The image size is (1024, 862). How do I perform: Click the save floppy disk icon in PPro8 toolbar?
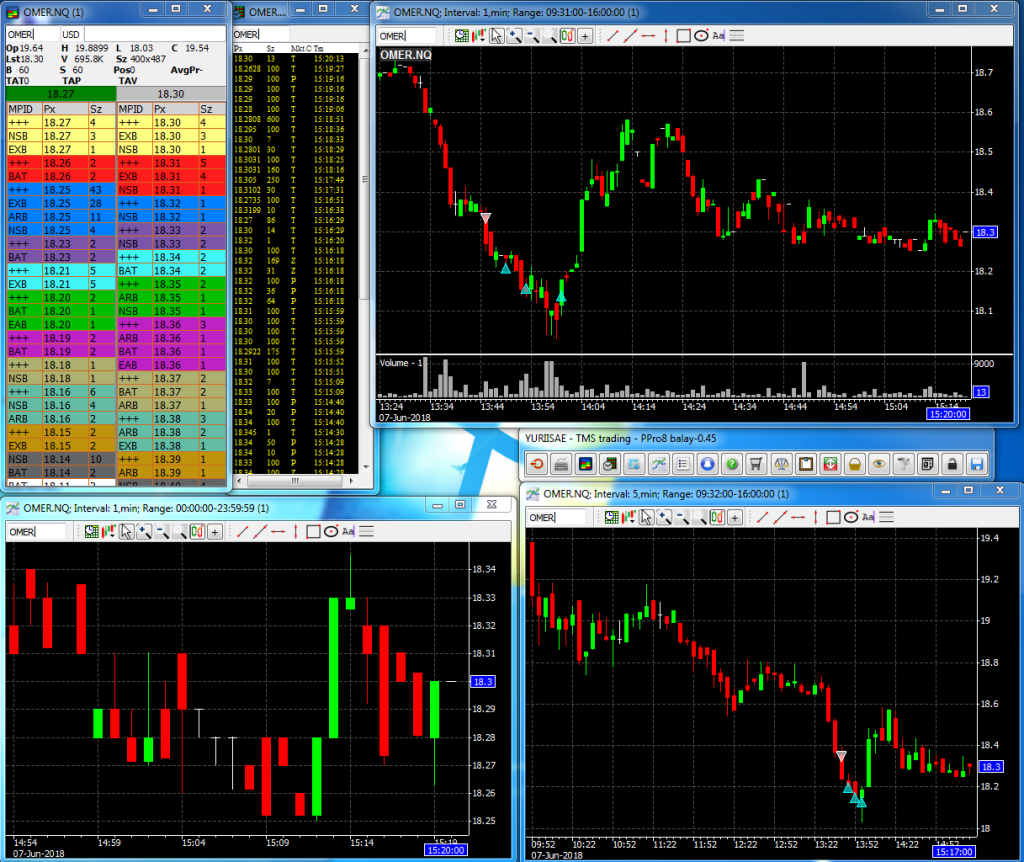coord(976,464)
